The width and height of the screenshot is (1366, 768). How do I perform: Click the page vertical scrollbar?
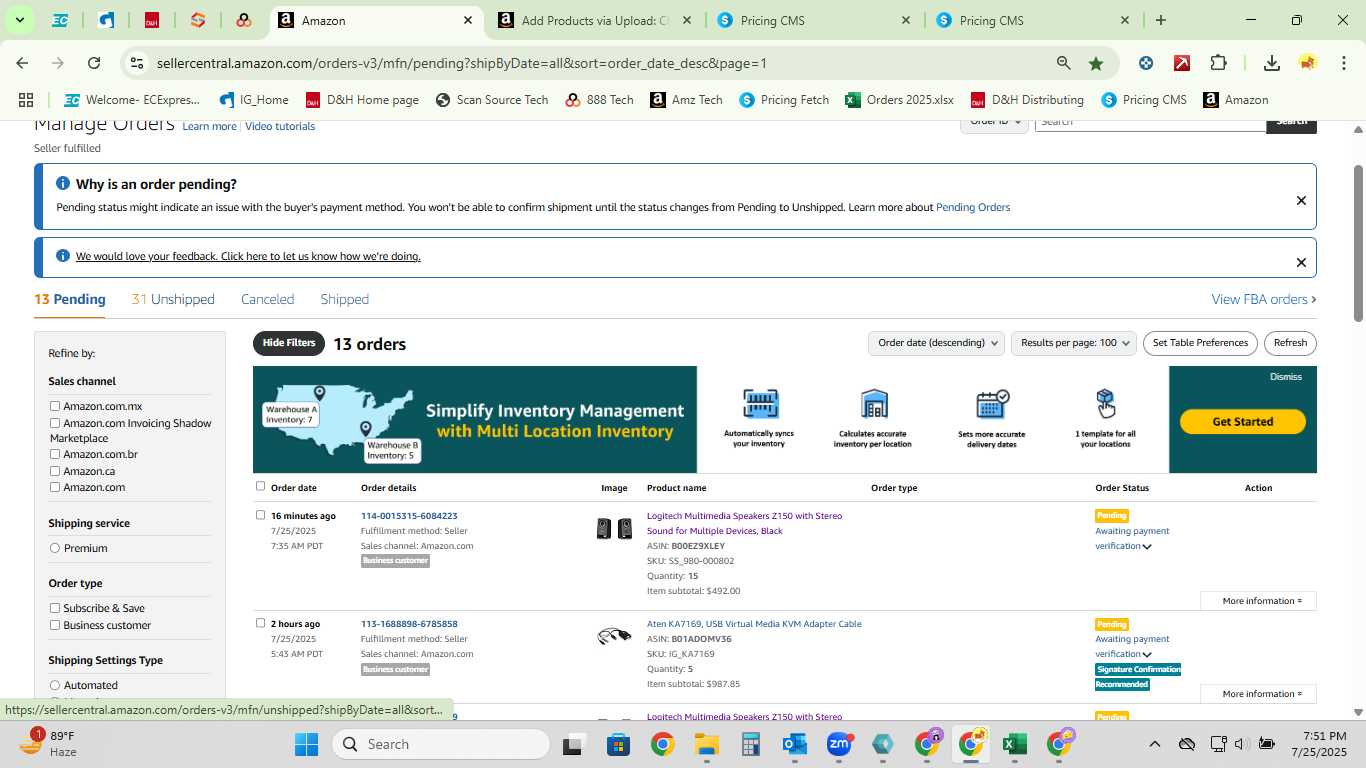click(x=1358, y=243)
